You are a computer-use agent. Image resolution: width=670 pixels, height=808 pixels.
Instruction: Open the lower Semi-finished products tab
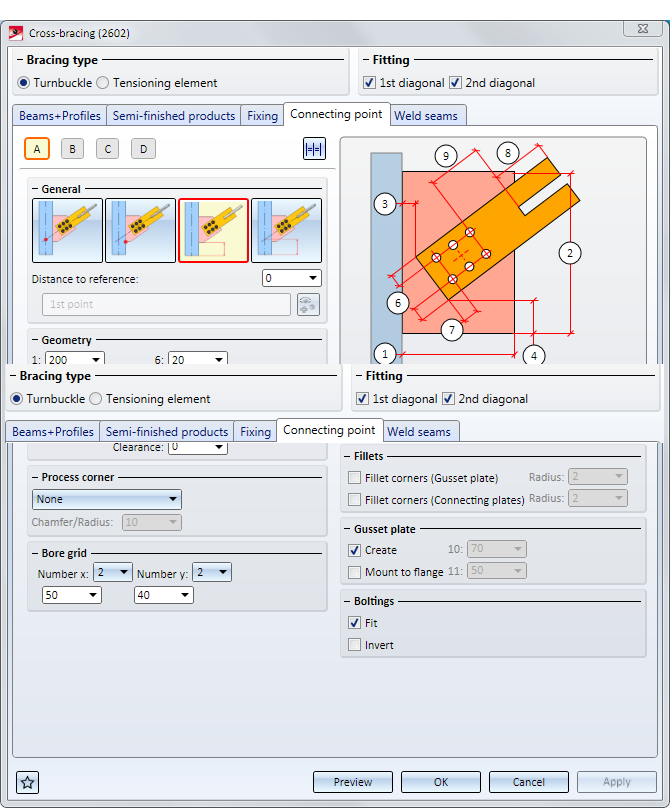pyautogui.click(x=167, y=431)
